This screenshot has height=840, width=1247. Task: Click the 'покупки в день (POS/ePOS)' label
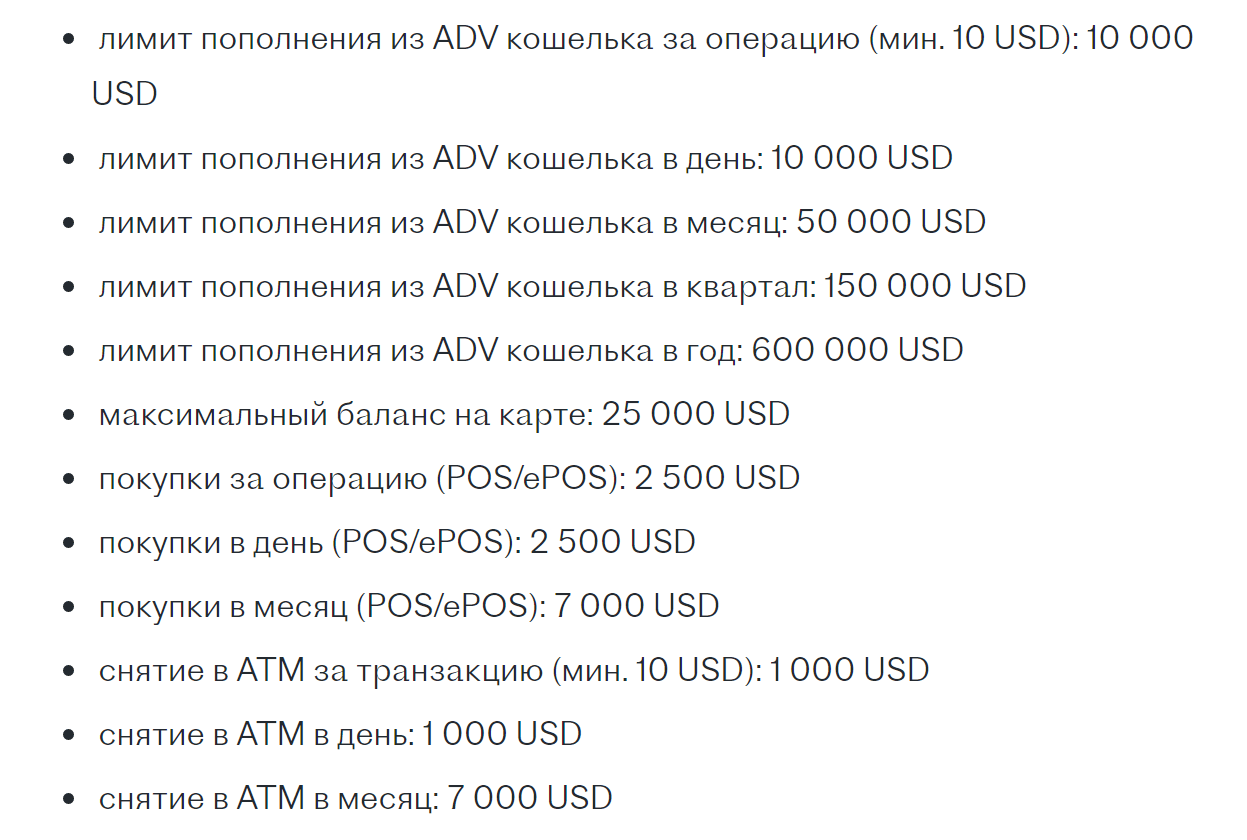click(310, 542)
